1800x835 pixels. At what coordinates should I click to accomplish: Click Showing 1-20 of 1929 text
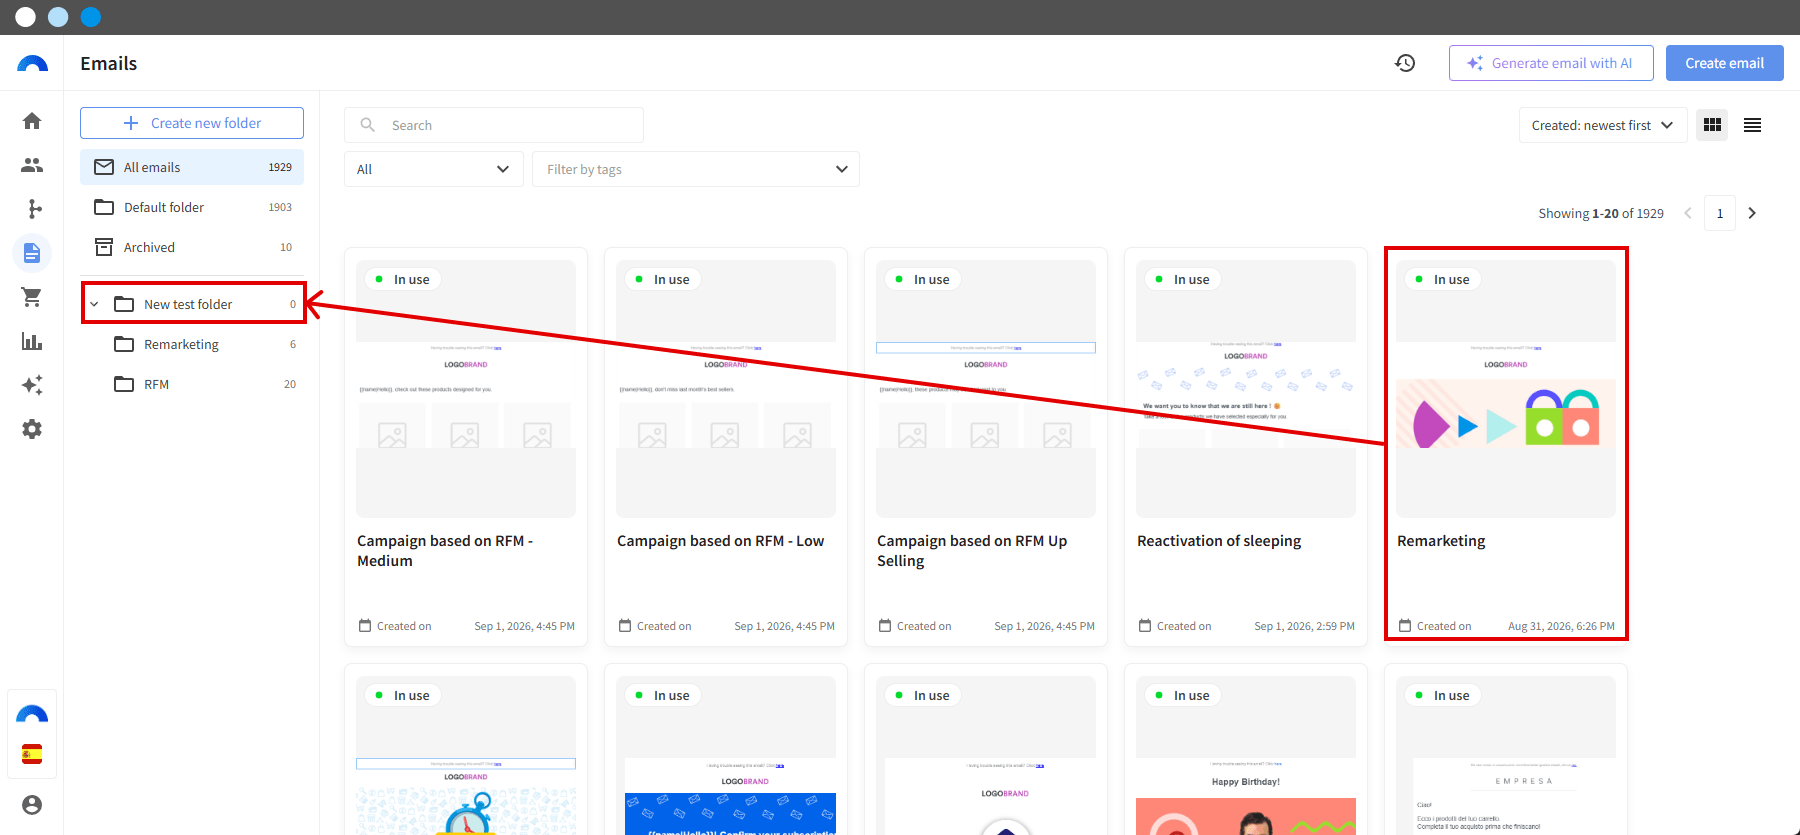click(1601, 213)
